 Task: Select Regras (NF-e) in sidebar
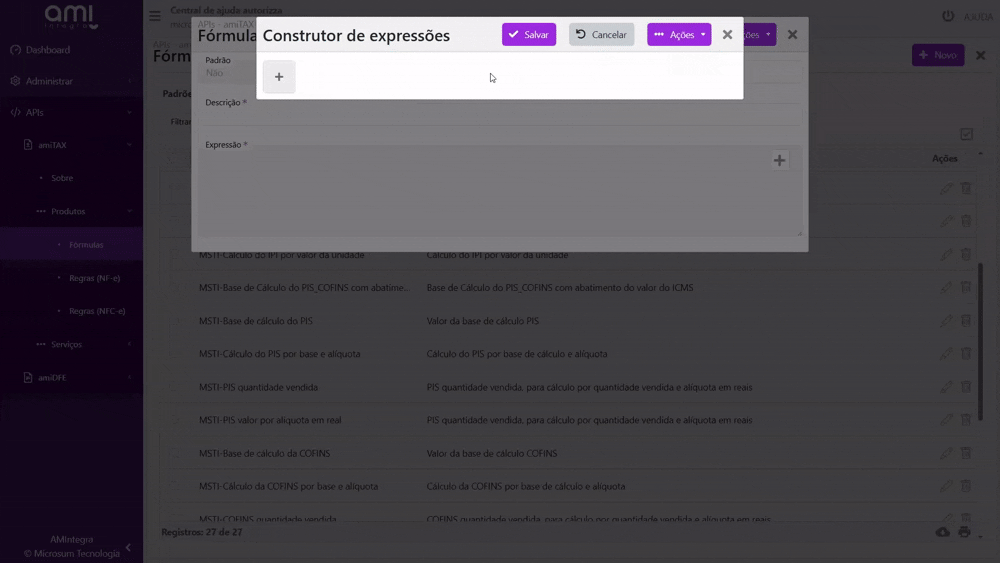(x=94, y=278)
